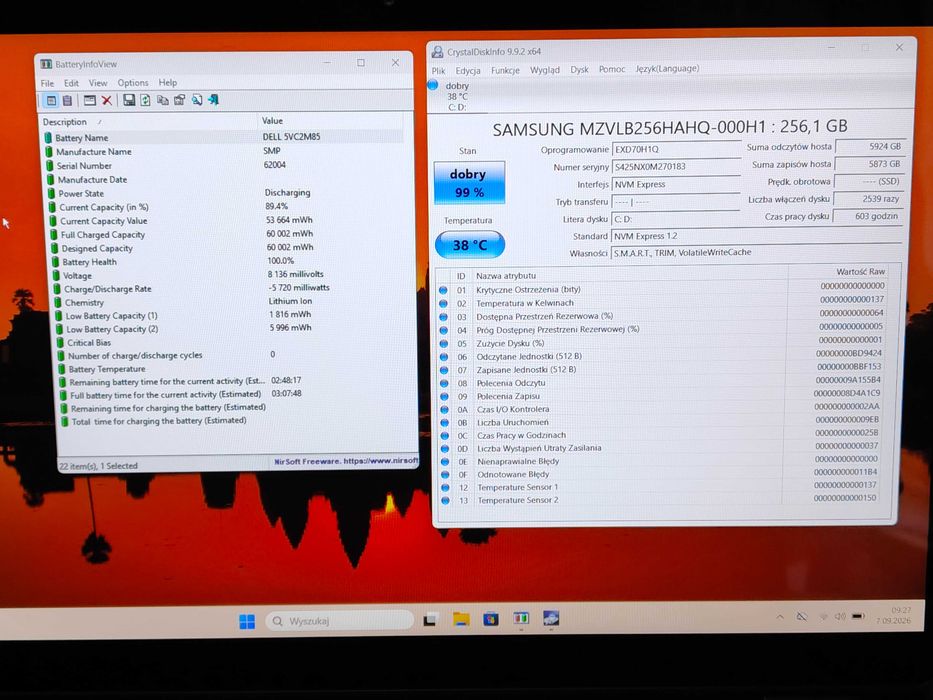Click the dobry 99 % health status button
The width and height of the screenshot is (933, 700).
point(469,183)
